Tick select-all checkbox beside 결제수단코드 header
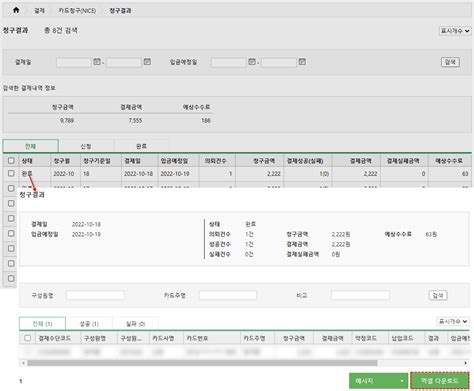This screenshot has width=474, height=391. 28,338
